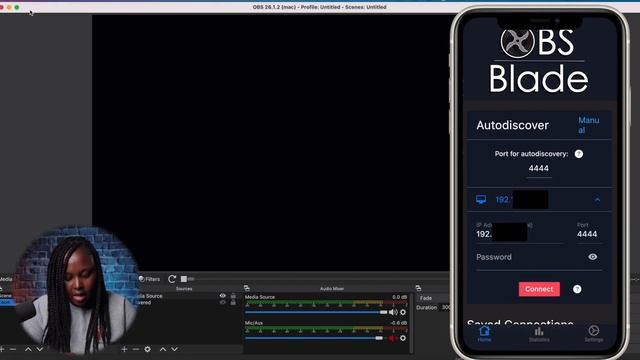Open the Home tab in OBS Blade
Screen dimensions: 640x360
484,333
